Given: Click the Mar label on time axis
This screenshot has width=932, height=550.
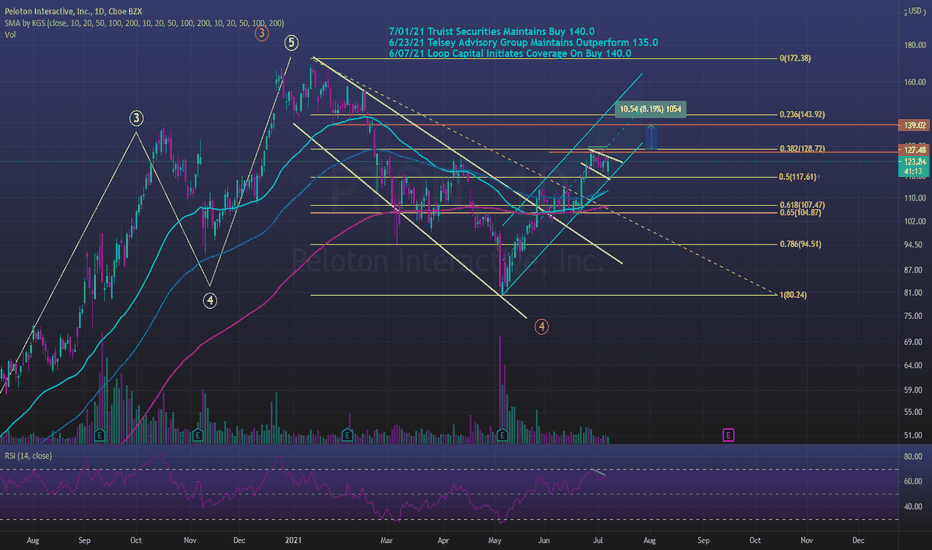Looking at the screenshot, I should 386,540.
